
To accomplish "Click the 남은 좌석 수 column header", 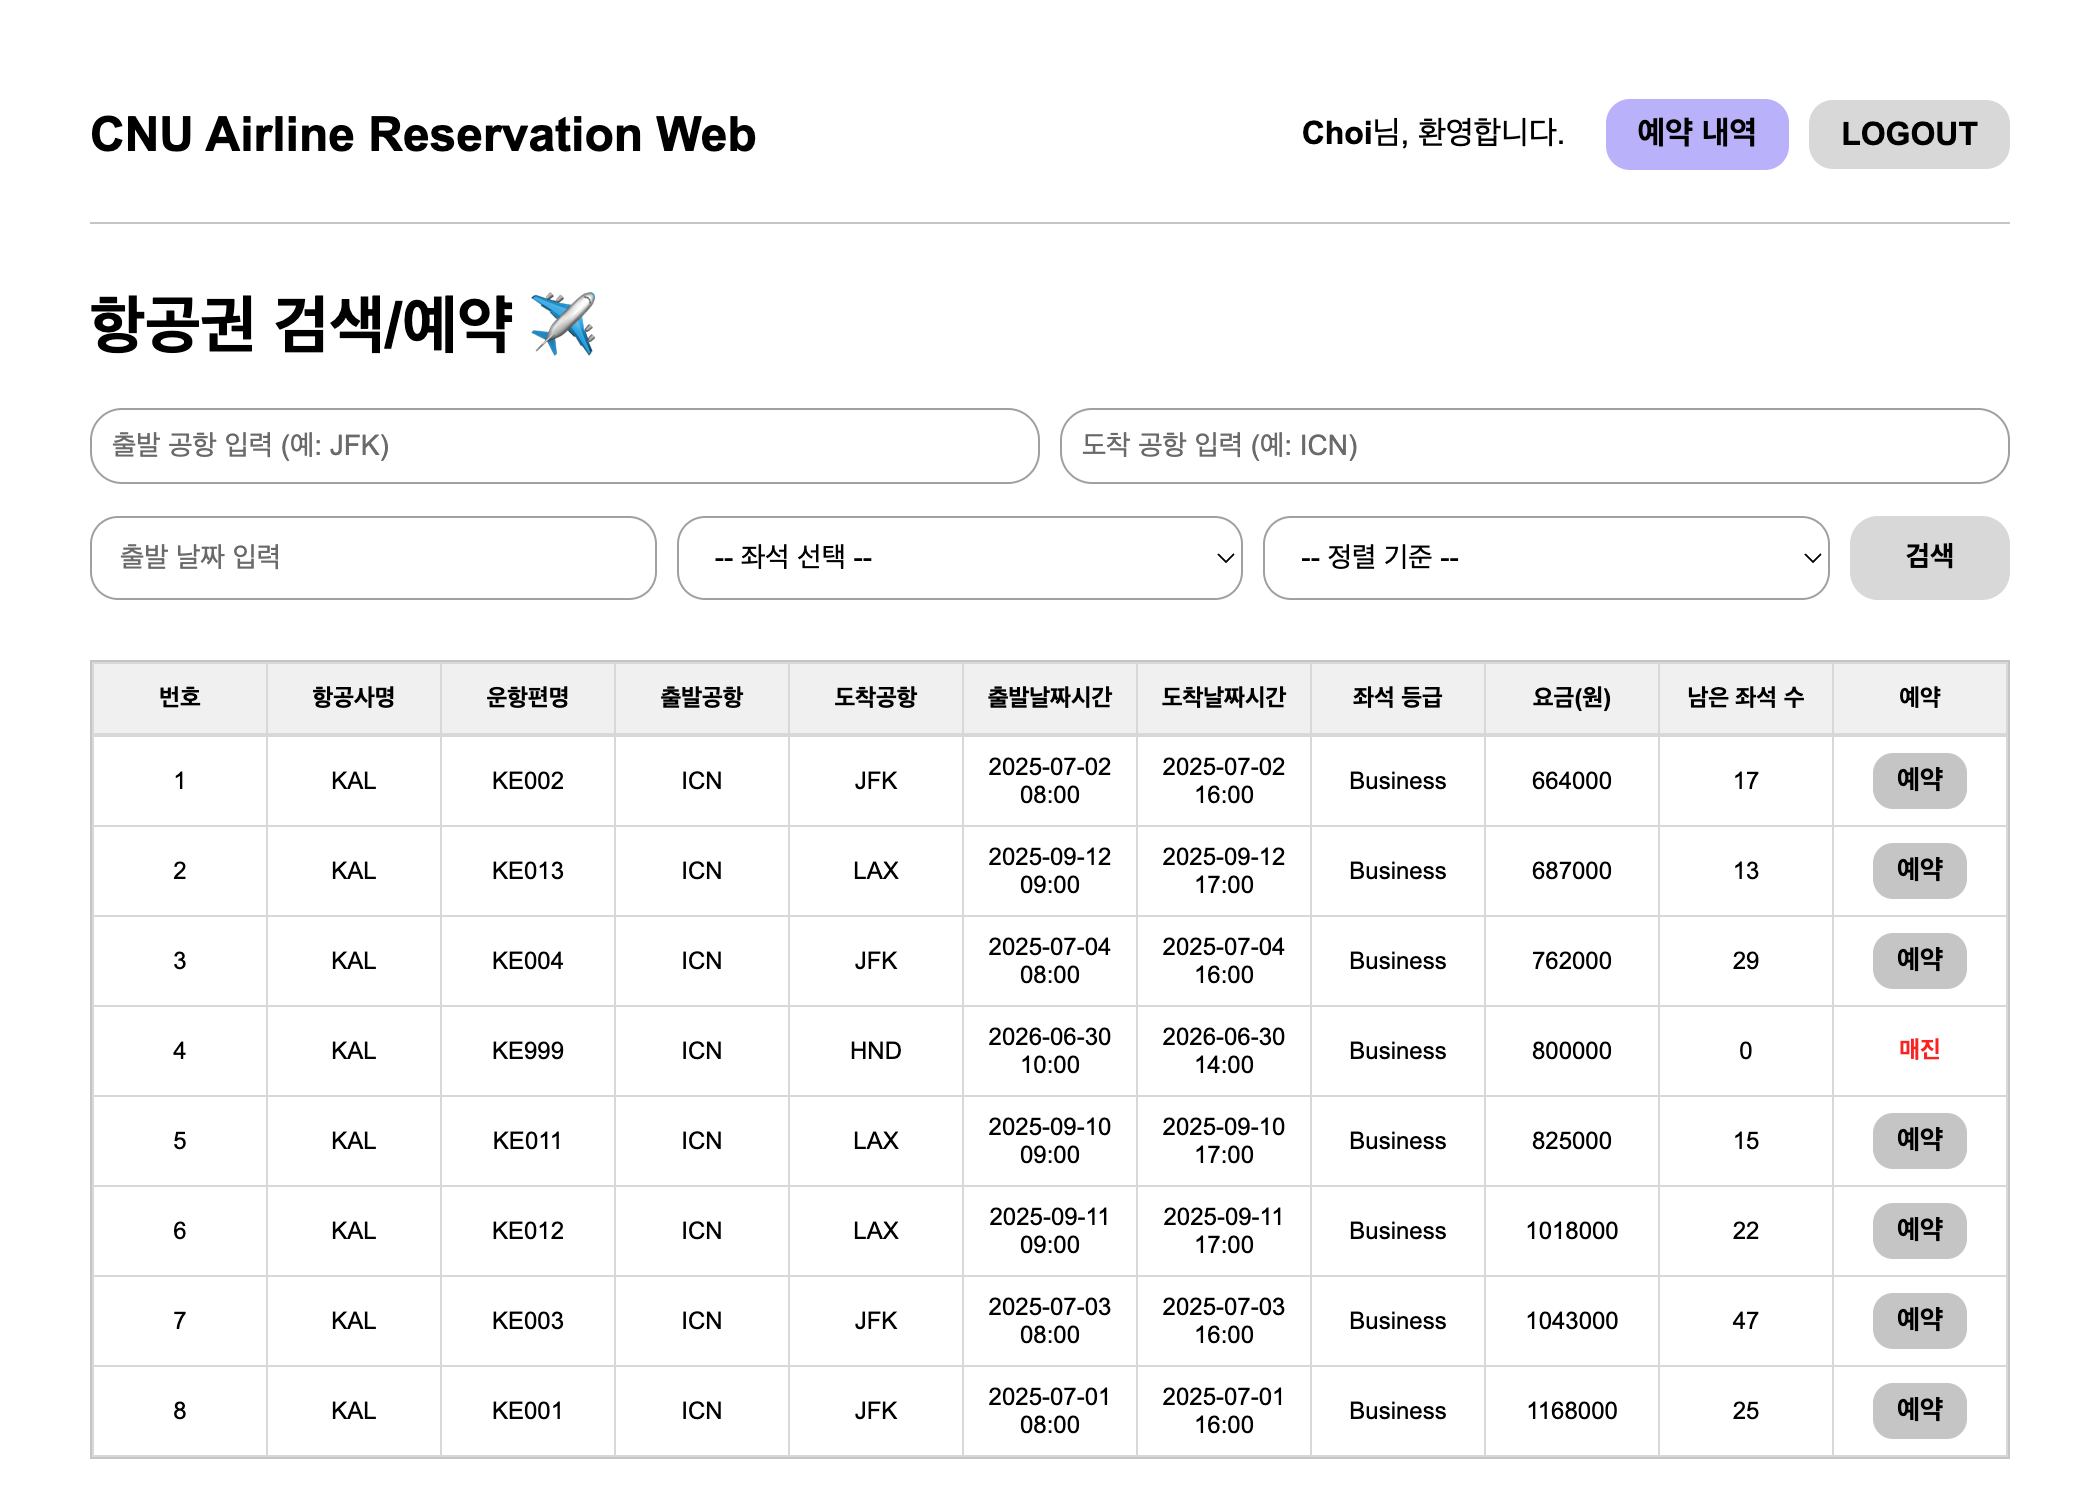I will 1746,697.
